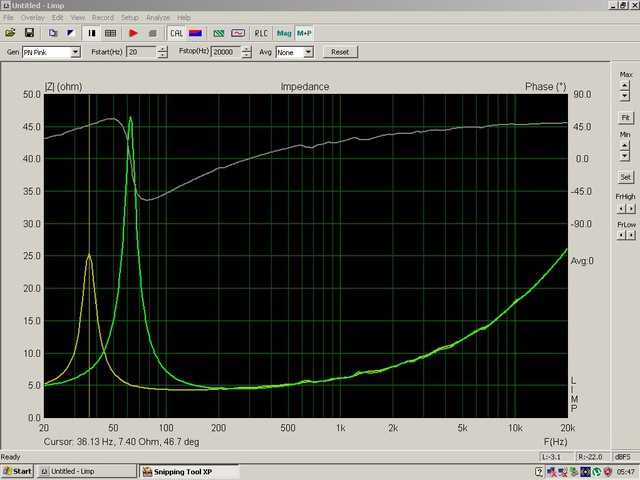This screenshot has width=640, height=480.
Task: Click the Cursor readout text below the graph
Action: pyautogui.click(x=121, y=442)
